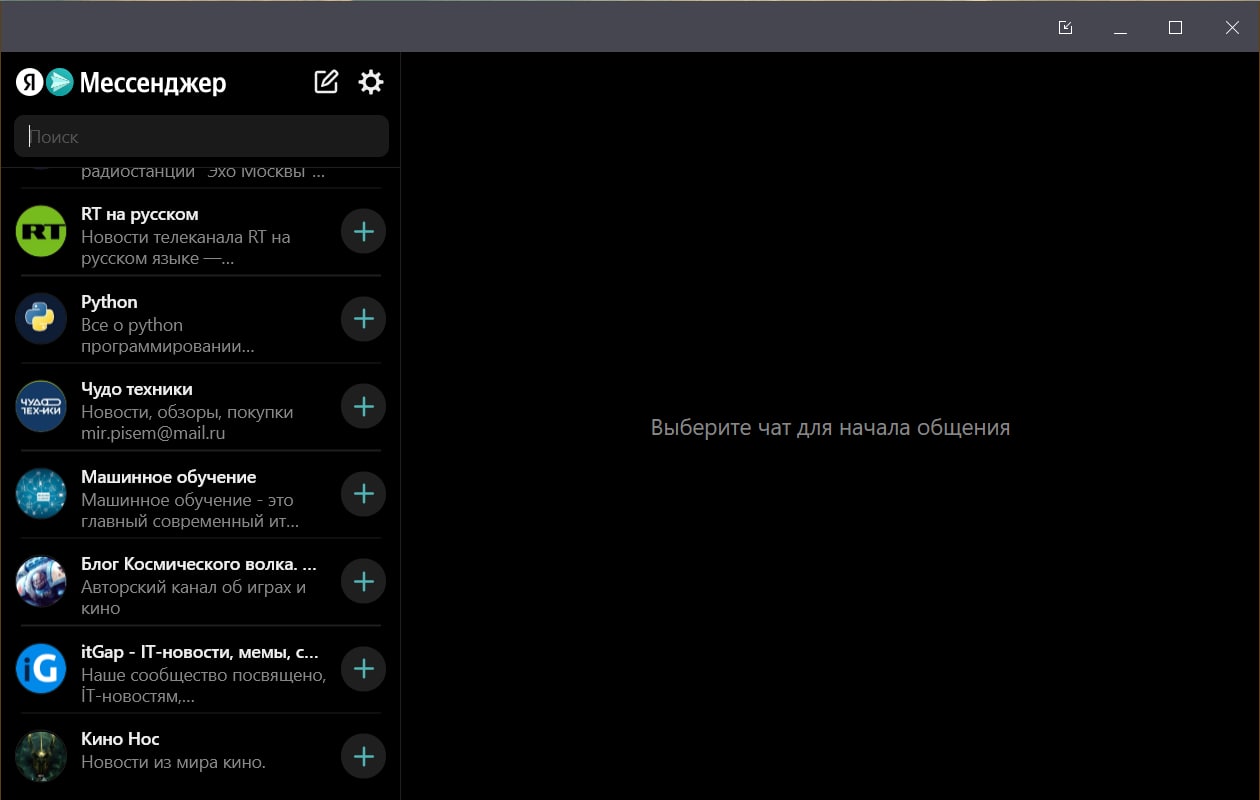Click description 'Все о python'

point(132,325)
